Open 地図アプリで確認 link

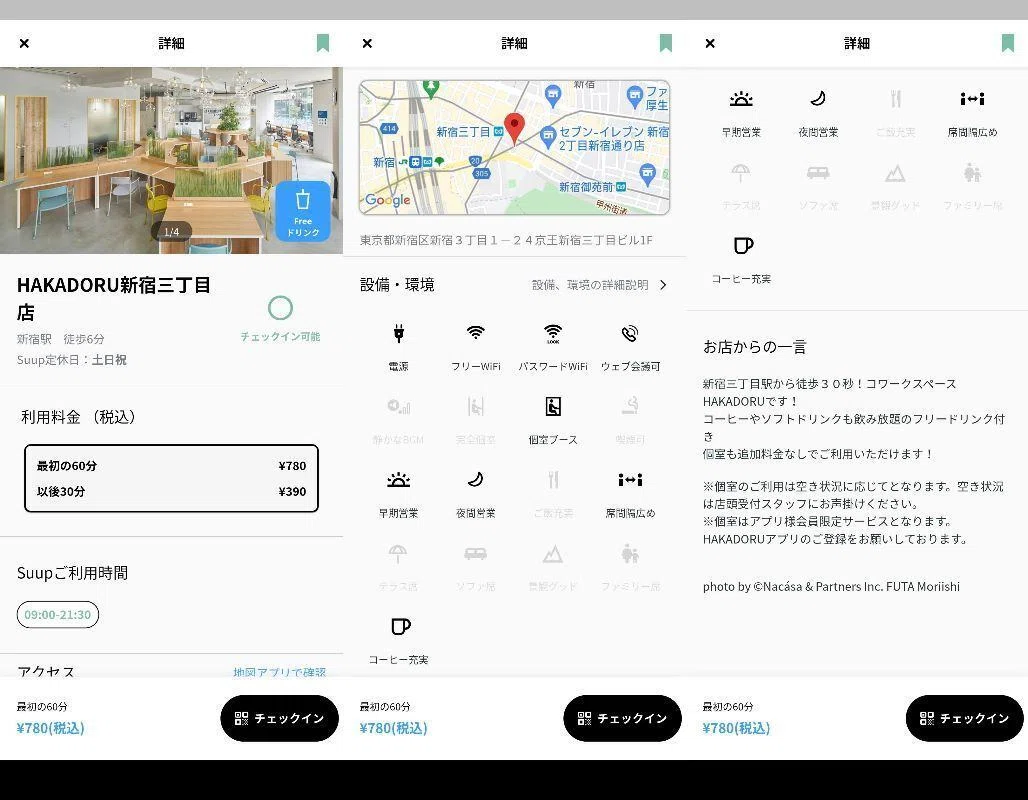click(x=279, y=672)
